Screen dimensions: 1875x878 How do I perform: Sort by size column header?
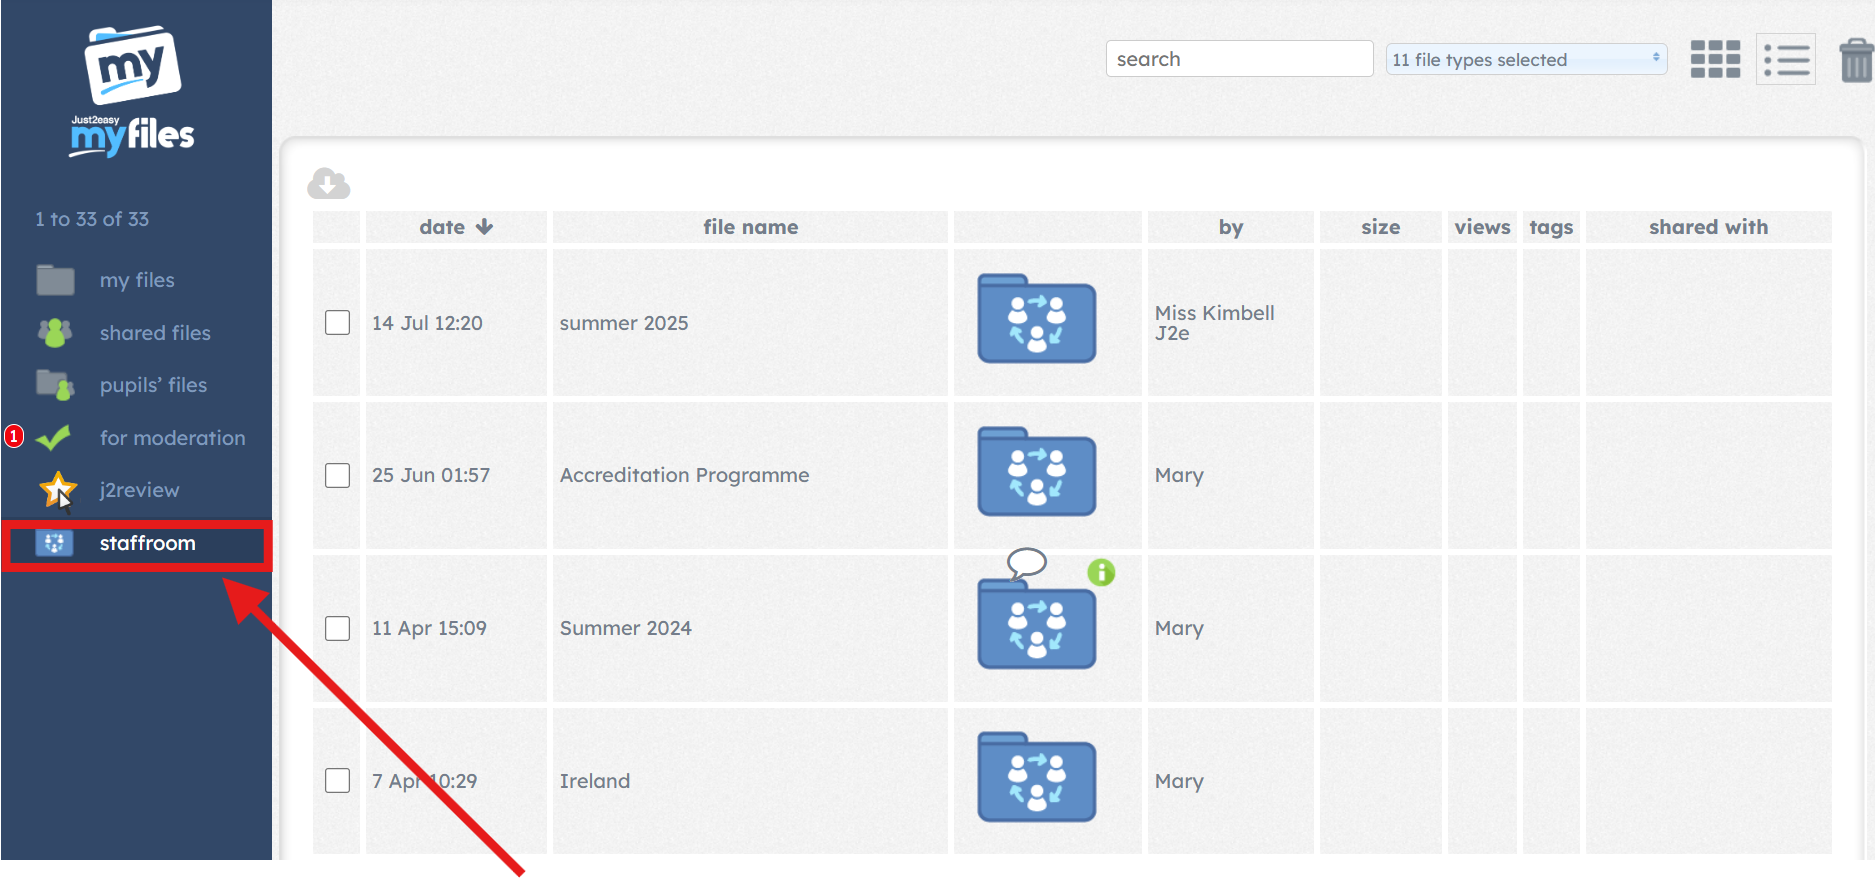click(1380, 227)
